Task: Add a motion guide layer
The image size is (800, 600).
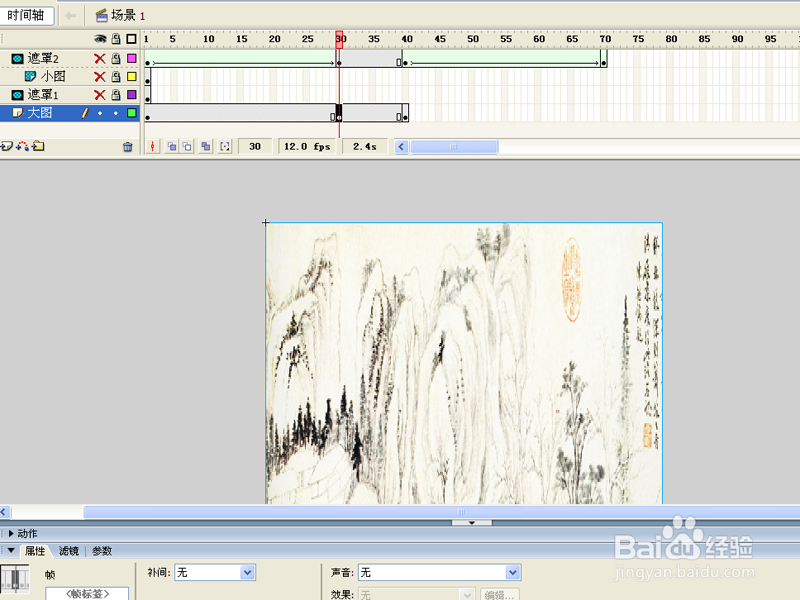Action: 22,146
